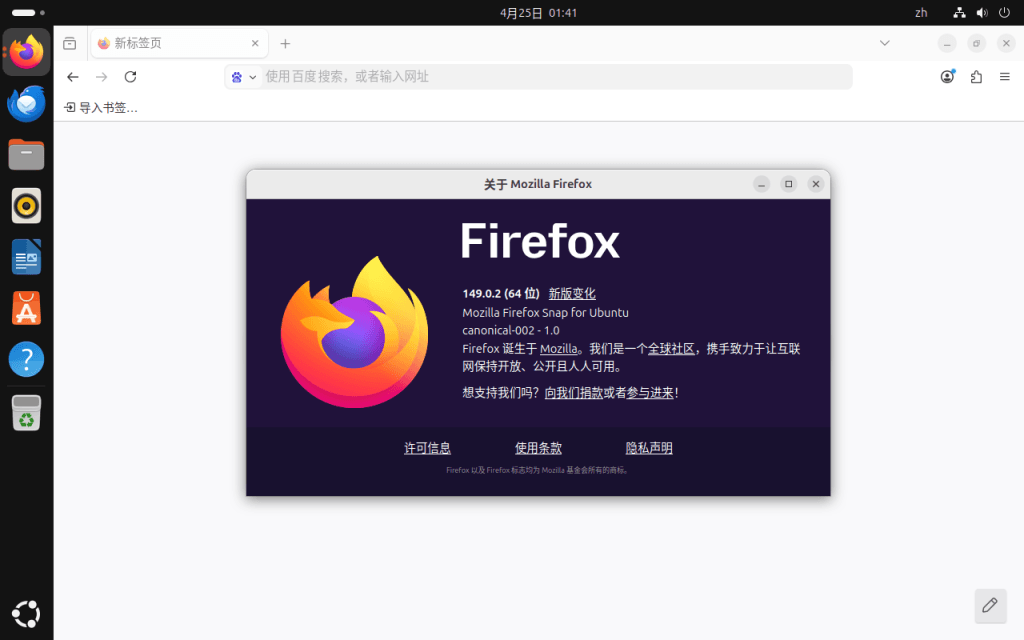Open the Activities pill in top-left corner
This screenshot has width=1024, height=640.
point(28,13)
